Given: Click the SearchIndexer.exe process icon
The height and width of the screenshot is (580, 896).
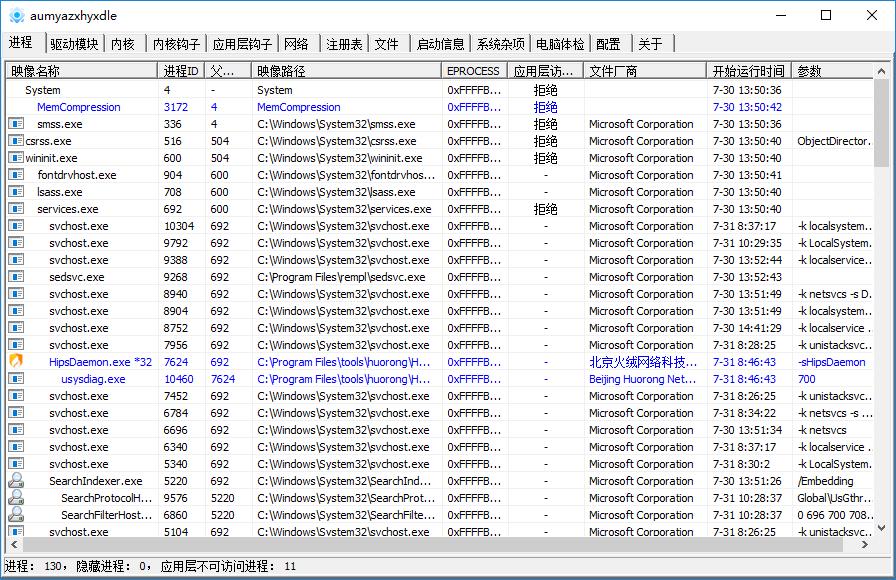Looking at the screenshot, I should (16, 481).
